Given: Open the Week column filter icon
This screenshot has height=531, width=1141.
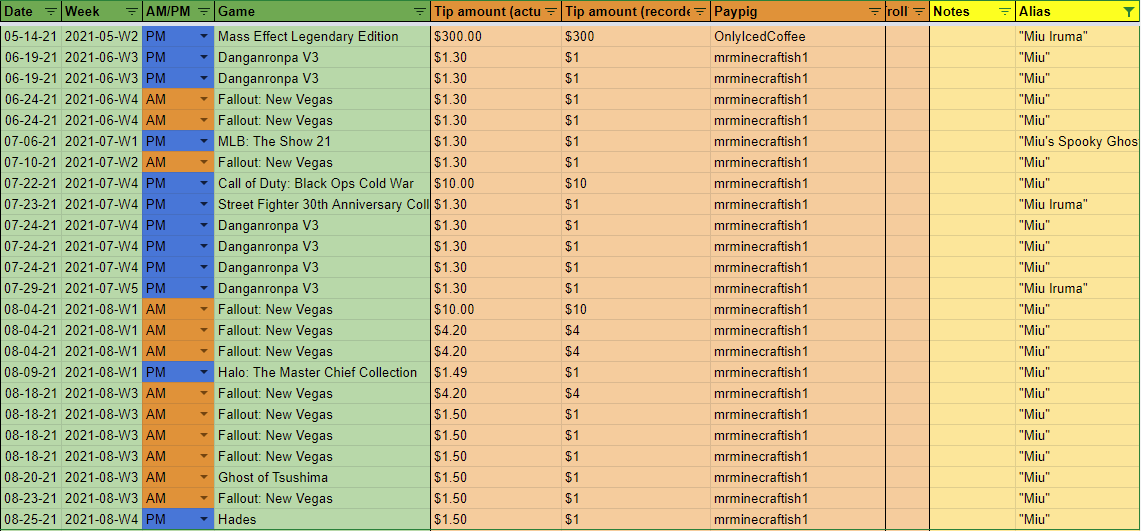Looking at the screenshot, I should (x=131, y=12).
